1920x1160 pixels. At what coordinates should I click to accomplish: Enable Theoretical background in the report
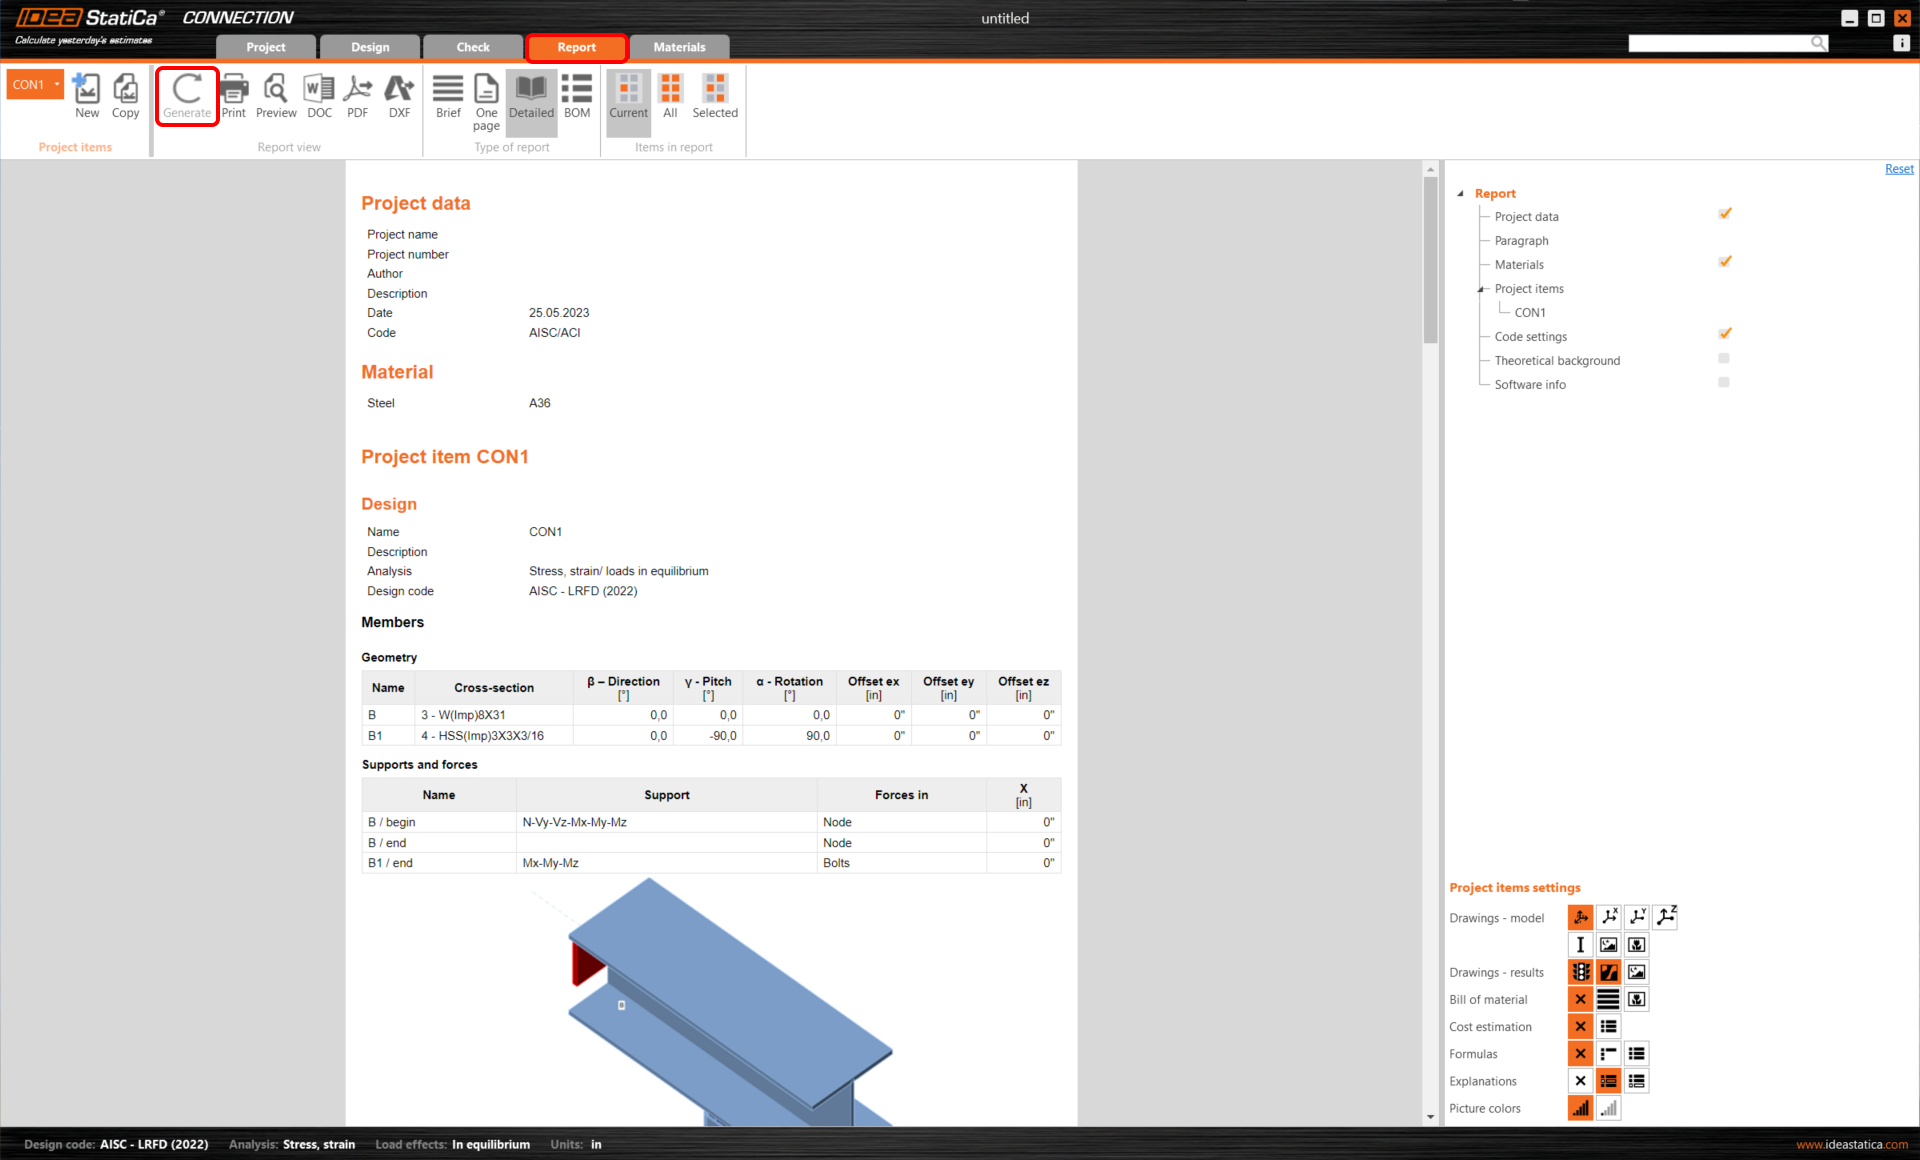pyautogui.click(x=1724, y=357)
